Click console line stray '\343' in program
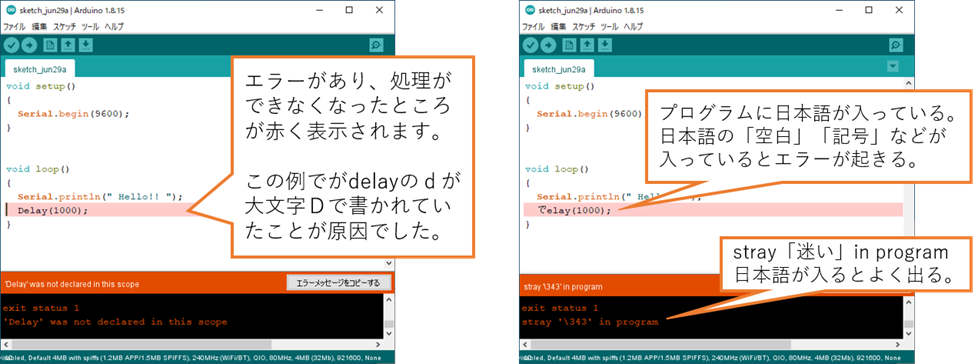This screenshot has height=364, width=978. point(589,322)
